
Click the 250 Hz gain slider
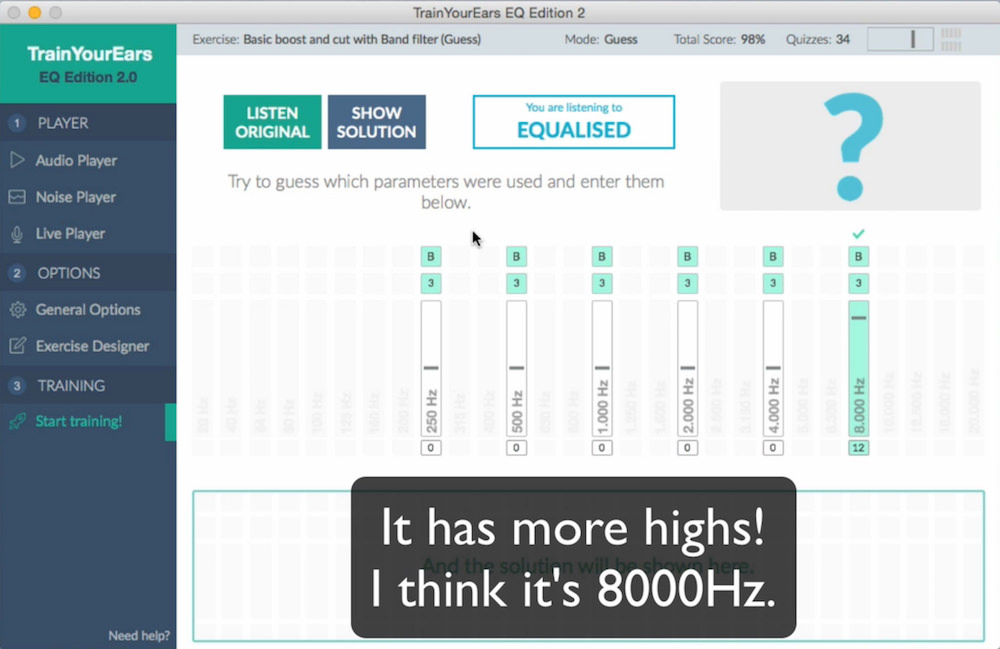430,368
